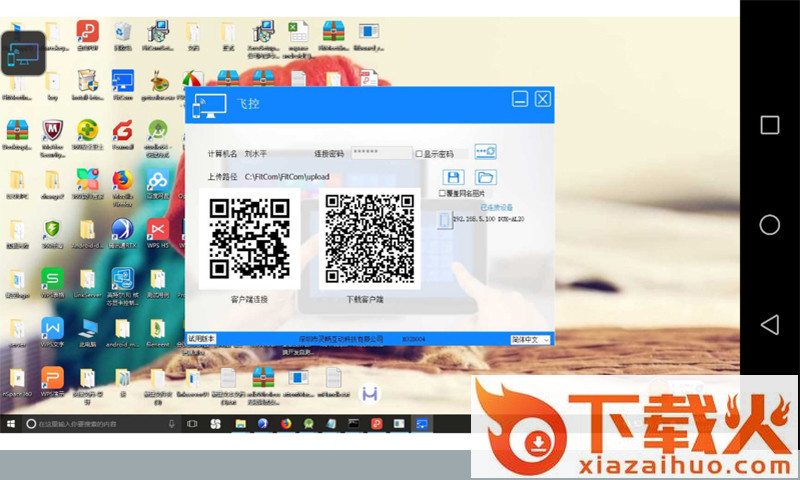Click the 客户端连接 QR code
This screenshot has height=480, width=800.
[249, 239]
